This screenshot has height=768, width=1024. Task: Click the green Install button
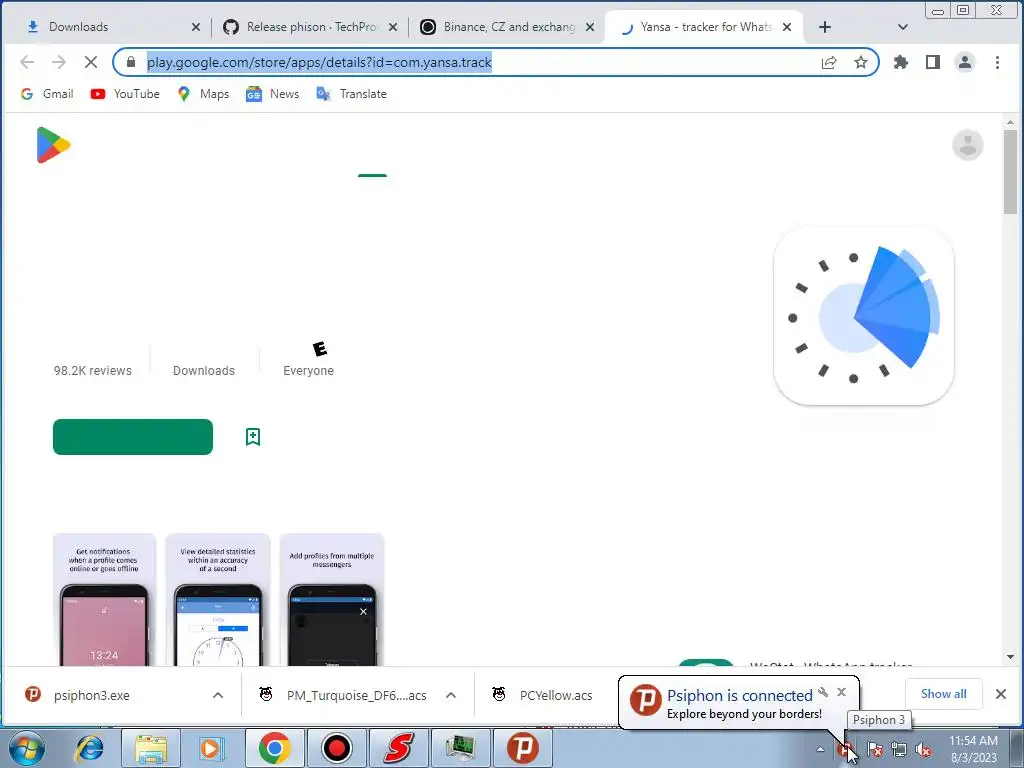(133, 437)
